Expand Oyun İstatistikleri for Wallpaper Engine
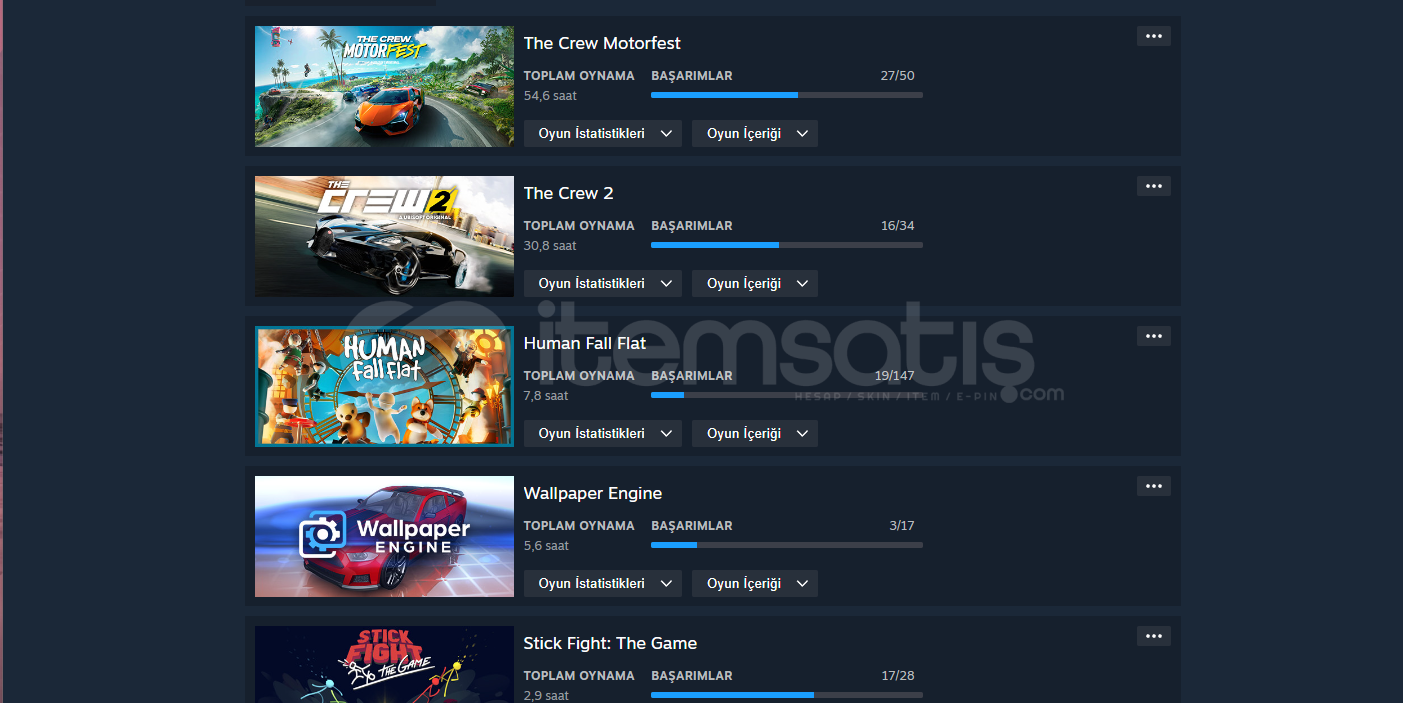Screen dimensions: 1403x703 [x=603, y=583]
